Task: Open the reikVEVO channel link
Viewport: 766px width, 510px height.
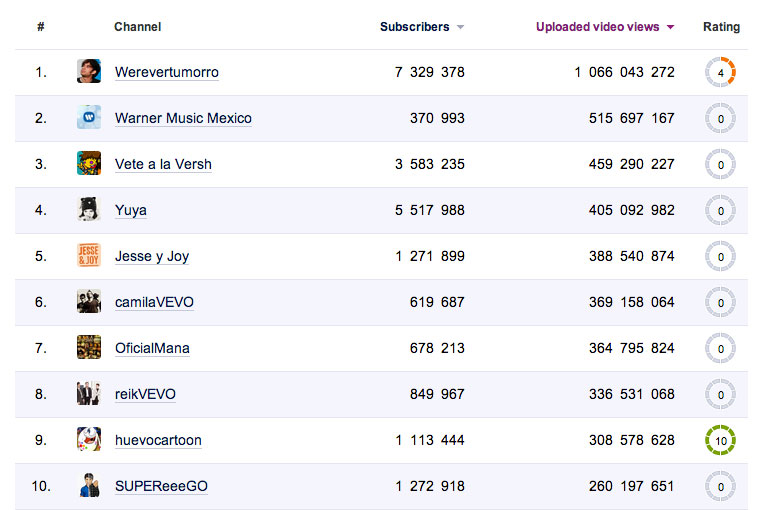Action: click(x=145, y=394)
